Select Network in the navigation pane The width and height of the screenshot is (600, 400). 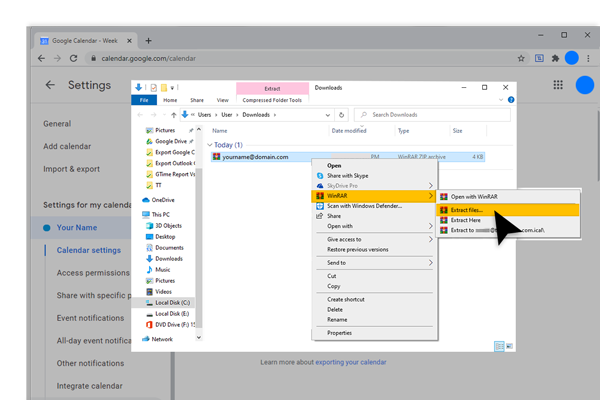(x=158, y=339)
